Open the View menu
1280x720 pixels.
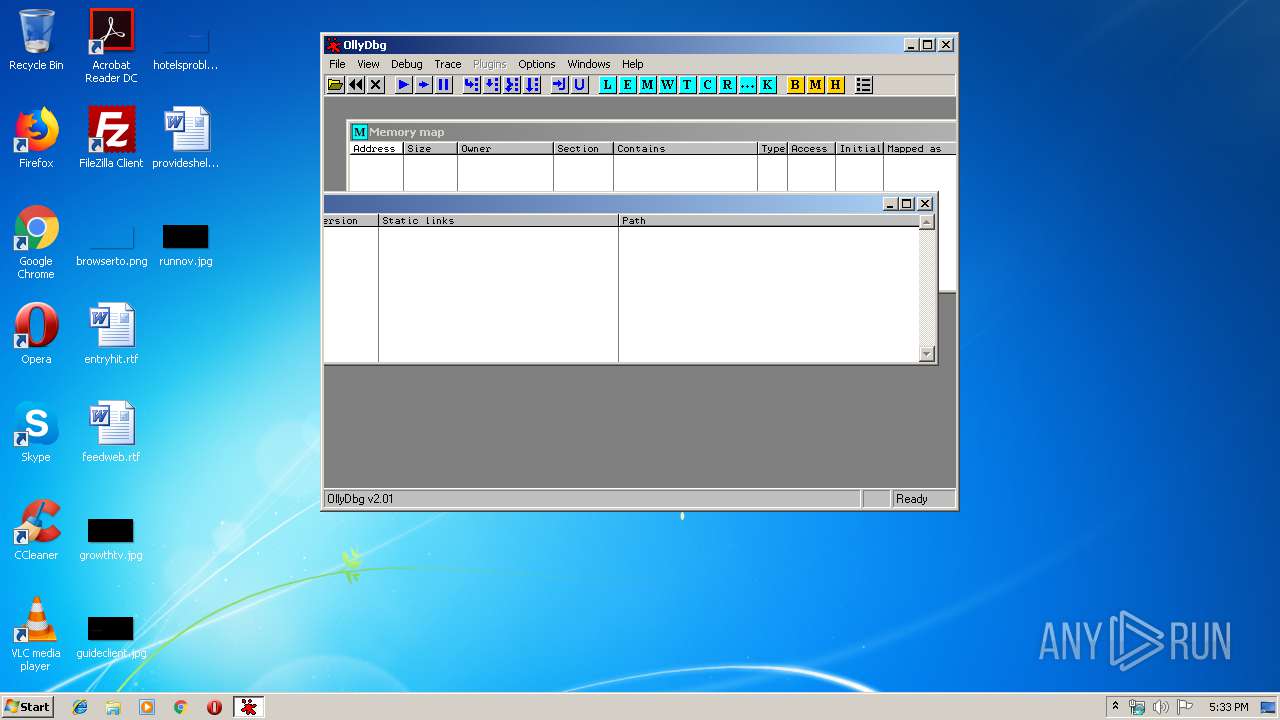(368, 64)
